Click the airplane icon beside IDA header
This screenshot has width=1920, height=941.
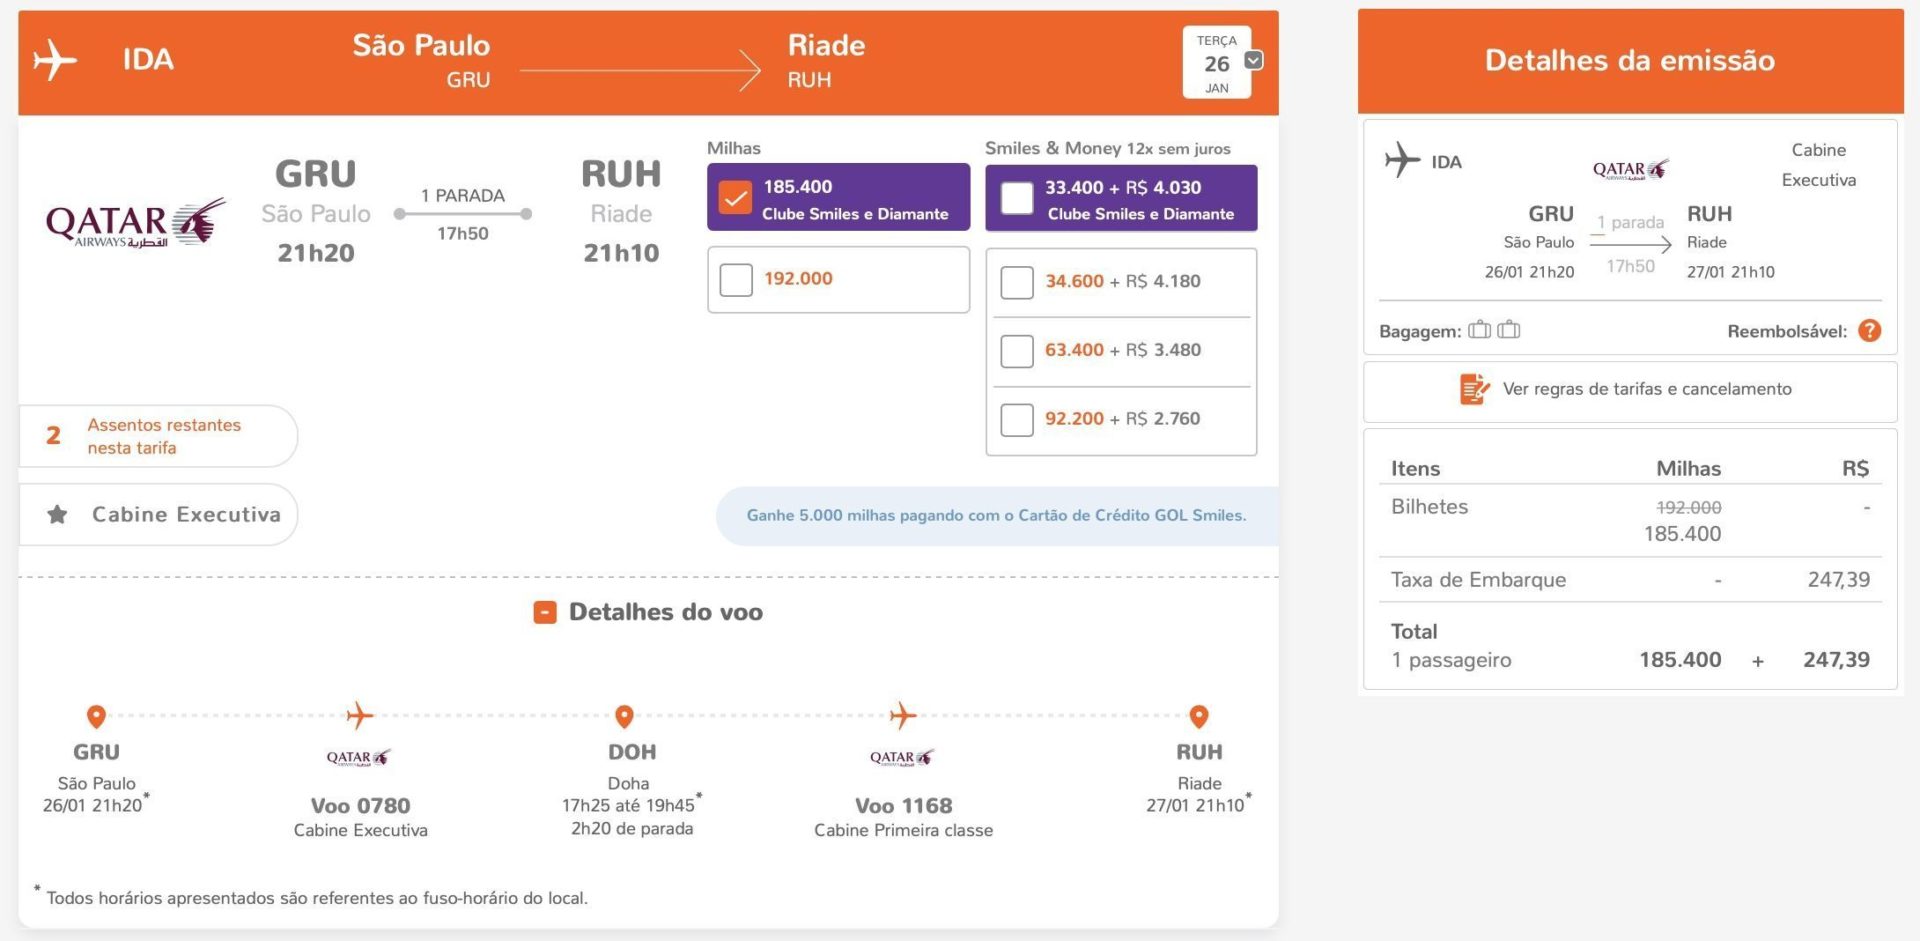(x=55, y=60)
